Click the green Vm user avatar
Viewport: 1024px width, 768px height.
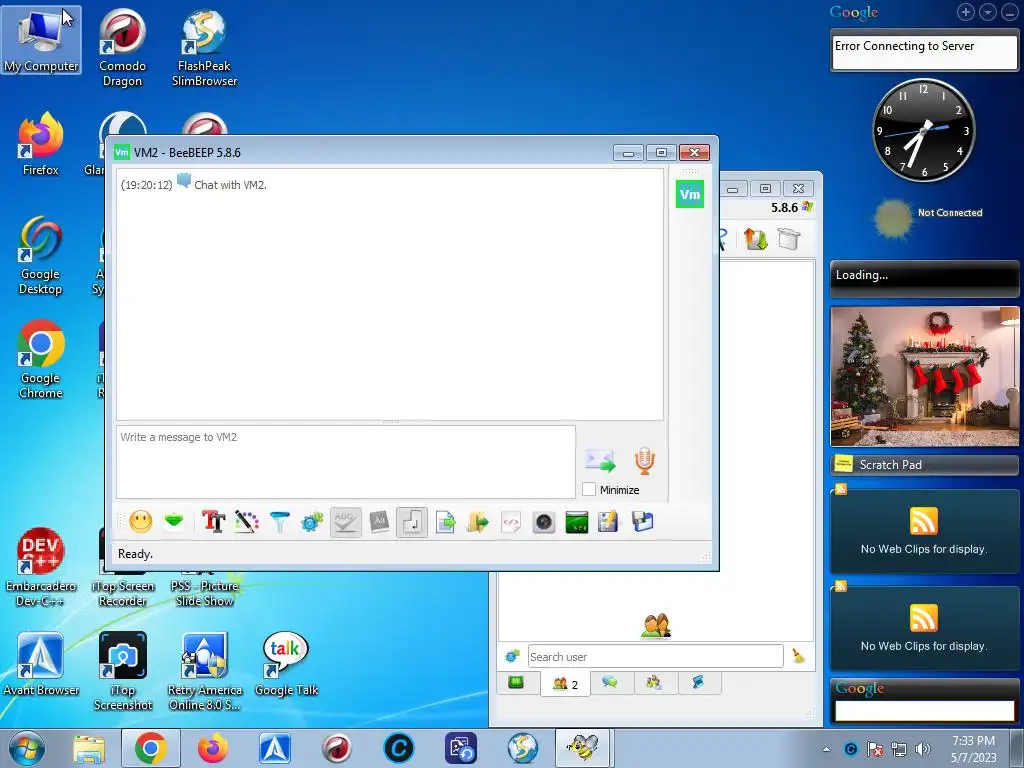690,194
